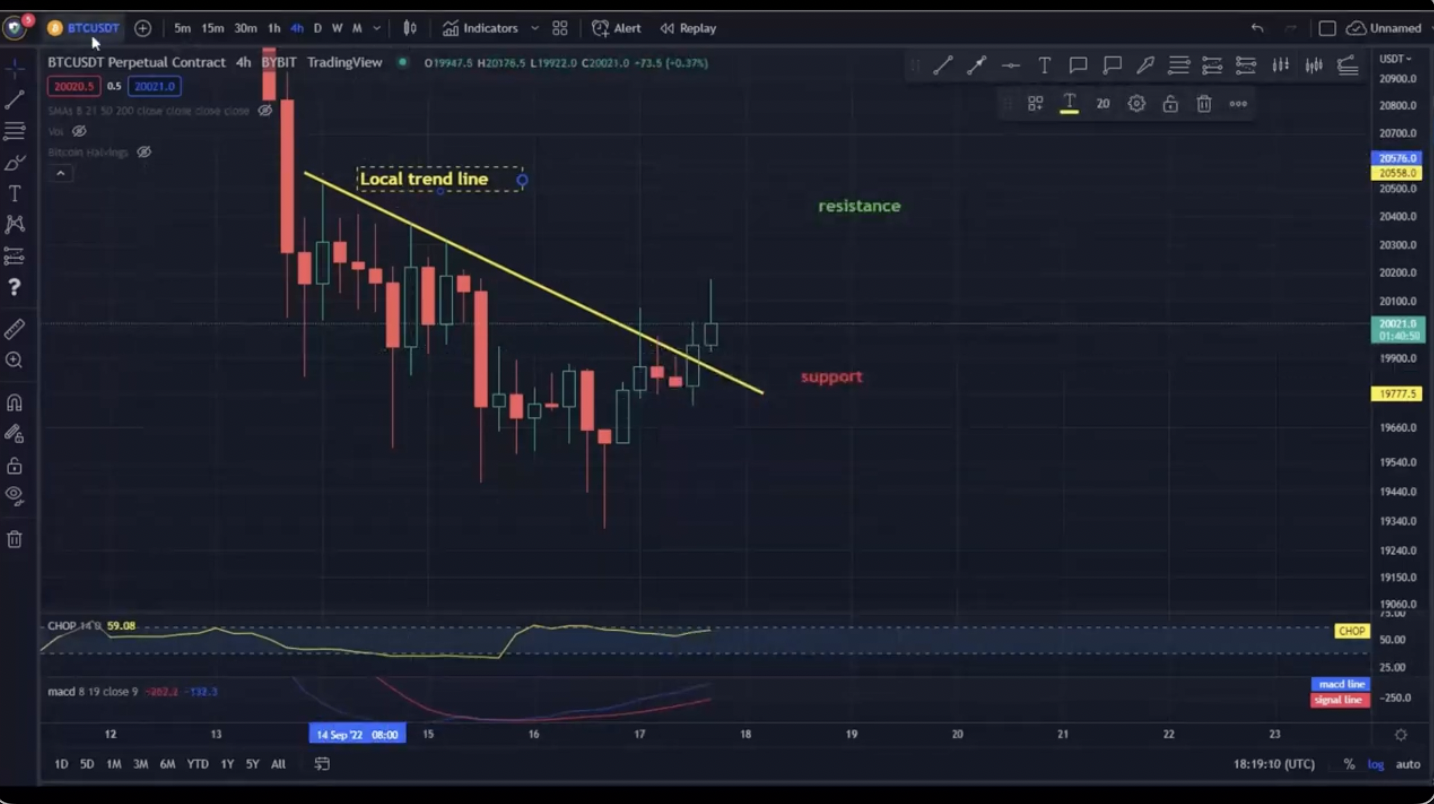This screenshot has width=1434, height=804.
Task: Open the prediction and measurement tools
Action: point(14,256)
